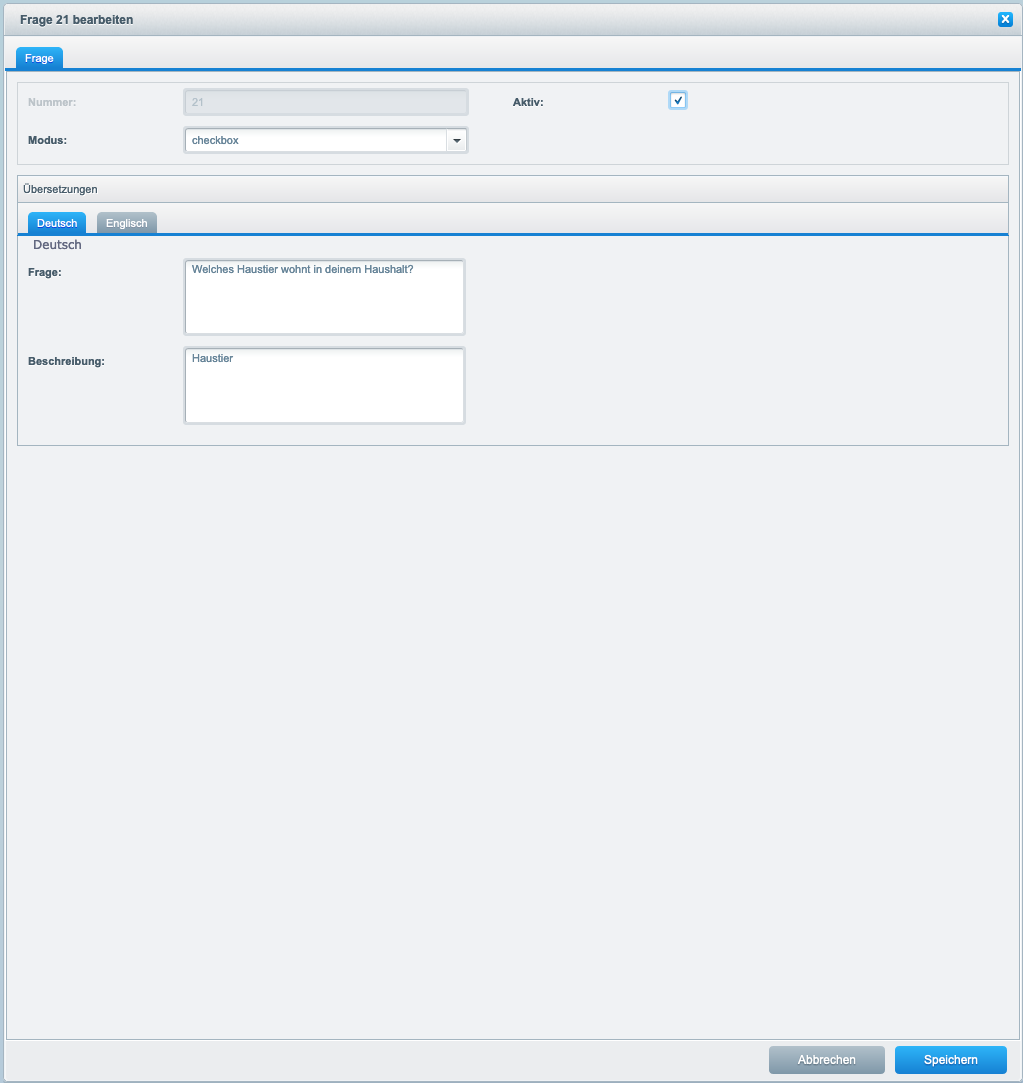Focus the Frage question text area
Image resolution: width=1023 pixels, height=1083 pixels.
tap(325, 297)
